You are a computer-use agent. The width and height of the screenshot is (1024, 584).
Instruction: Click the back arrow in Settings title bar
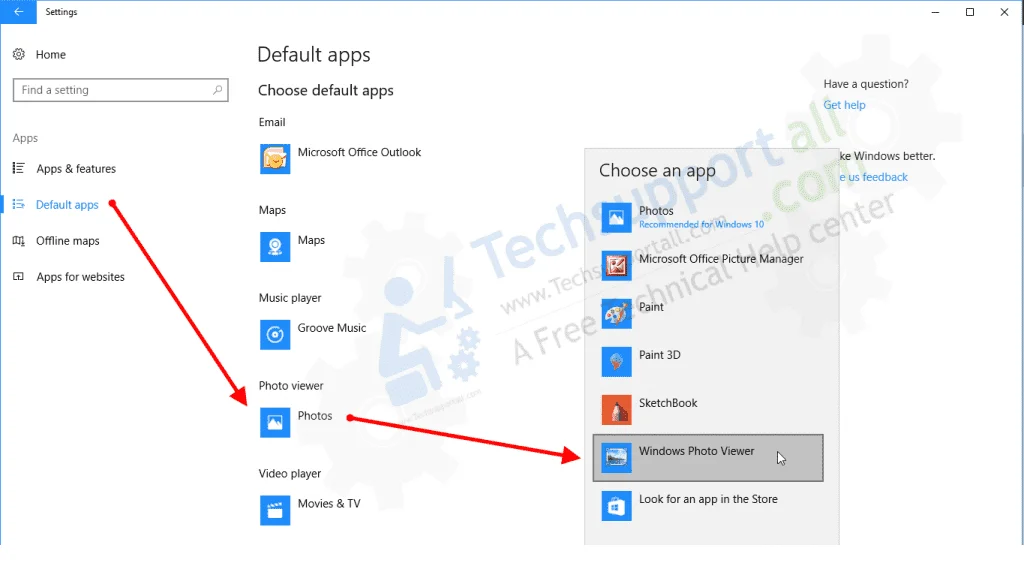[18, 12]
